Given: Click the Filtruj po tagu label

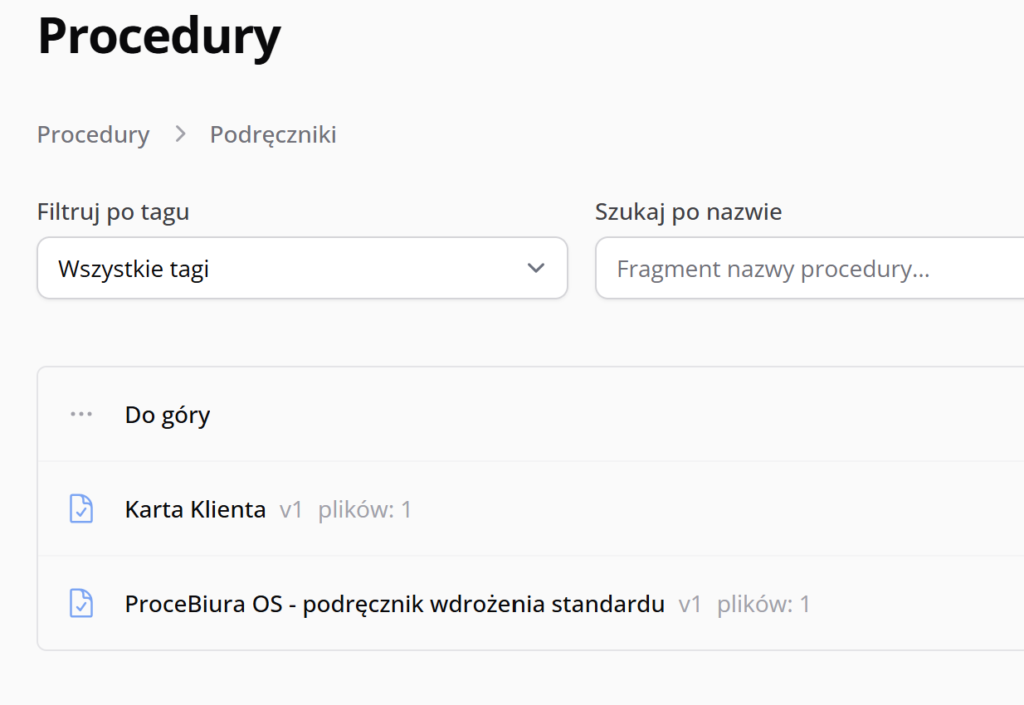Looking at the screenshot, I should 113,212.
